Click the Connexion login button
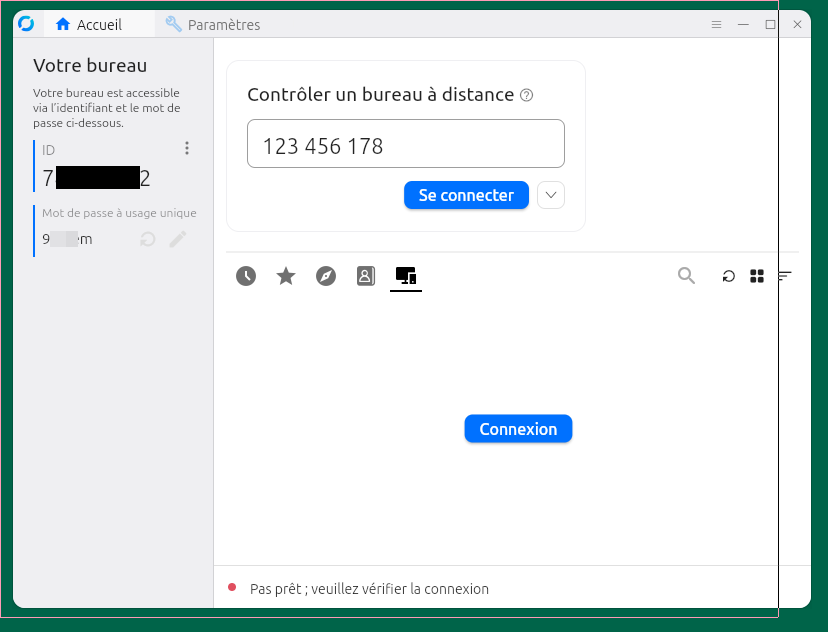The width and height of the screenshot is (828, 632). point(518,429)
